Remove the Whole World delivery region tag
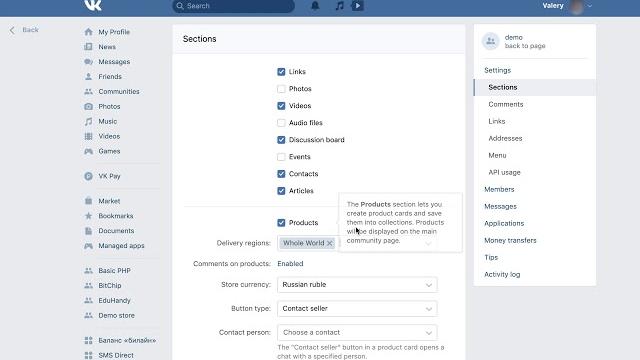The image size is (640, 360). pyautogui.click(x=330, y=243)
